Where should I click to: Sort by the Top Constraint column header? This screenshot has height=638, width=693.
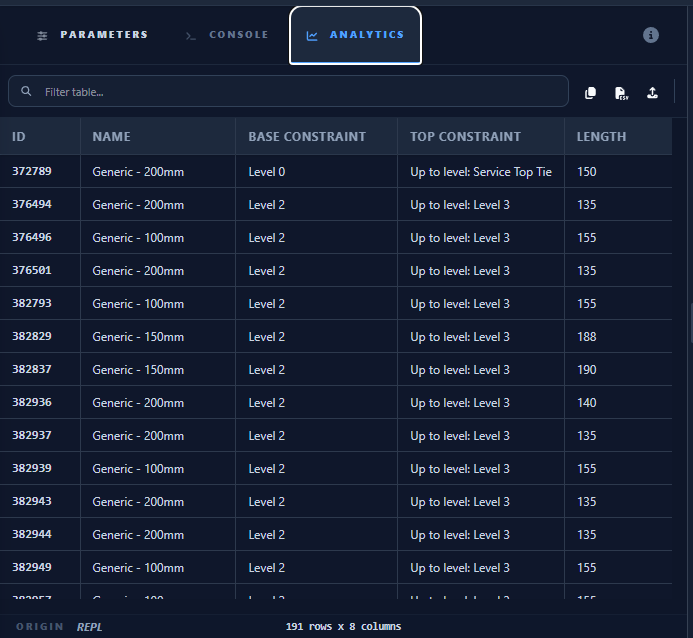coord(465,137)
